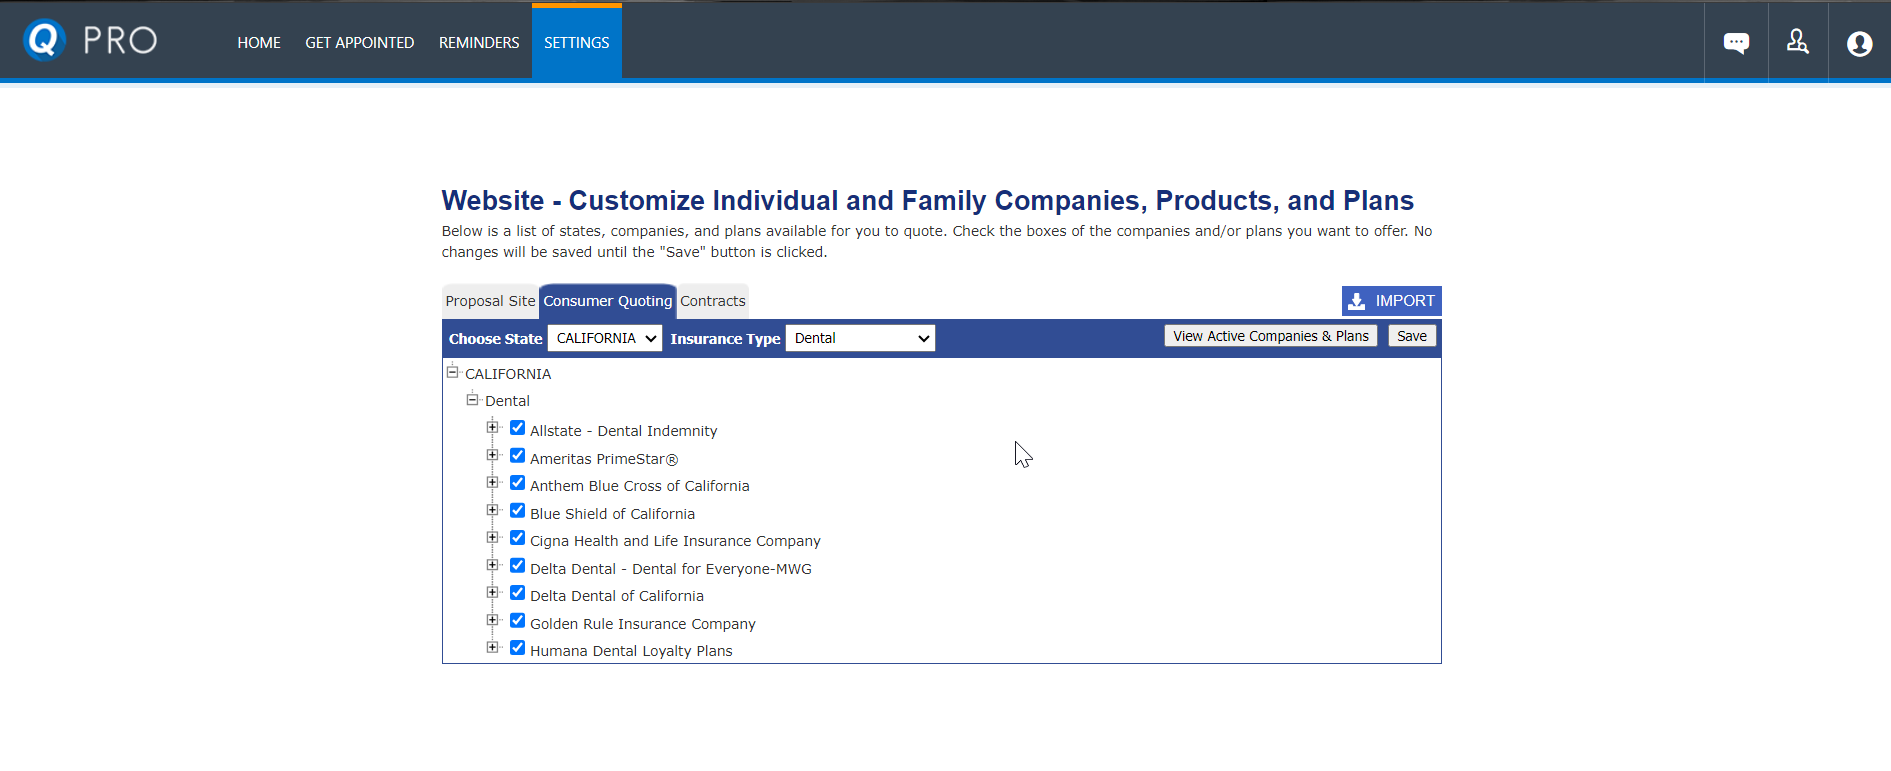
Task: Open GET APPOINTED menu
Action: (360, 42)
